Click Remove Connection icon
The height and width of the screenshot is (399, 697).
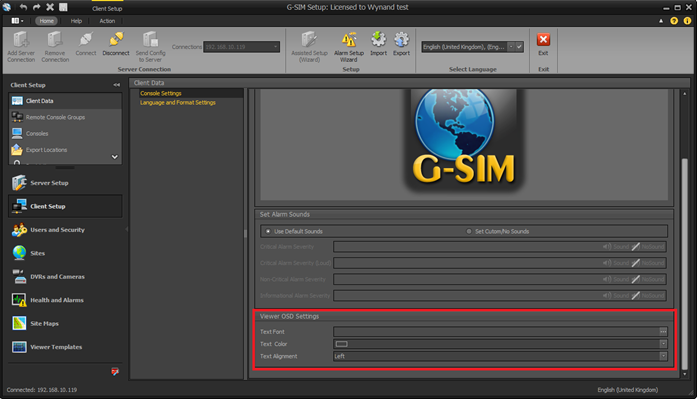55,40
